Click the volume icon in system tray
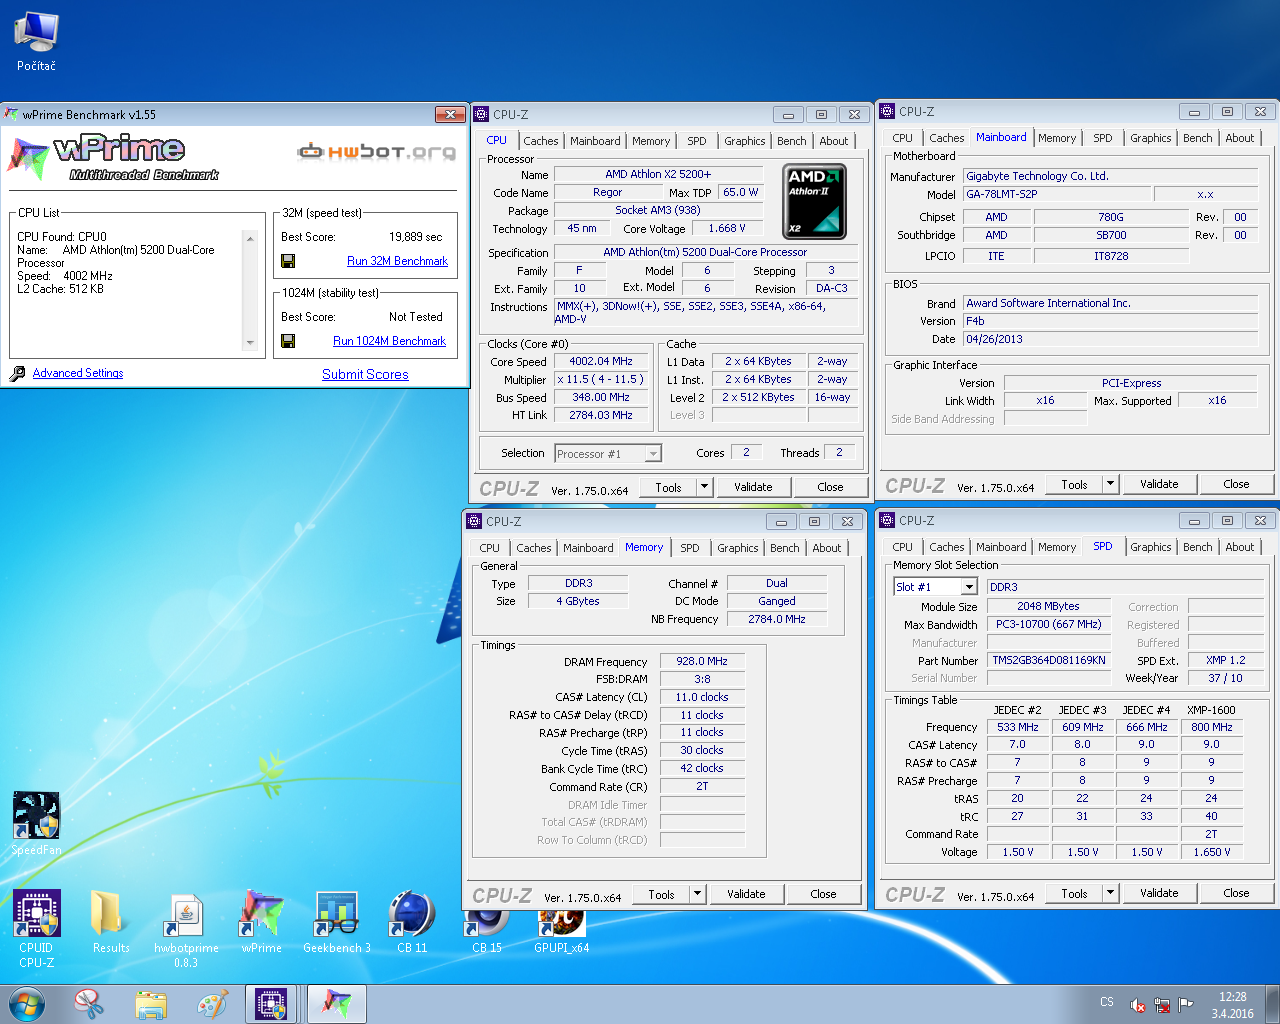Viewport: 1280px width, 1024px height. (1138, 1005)
